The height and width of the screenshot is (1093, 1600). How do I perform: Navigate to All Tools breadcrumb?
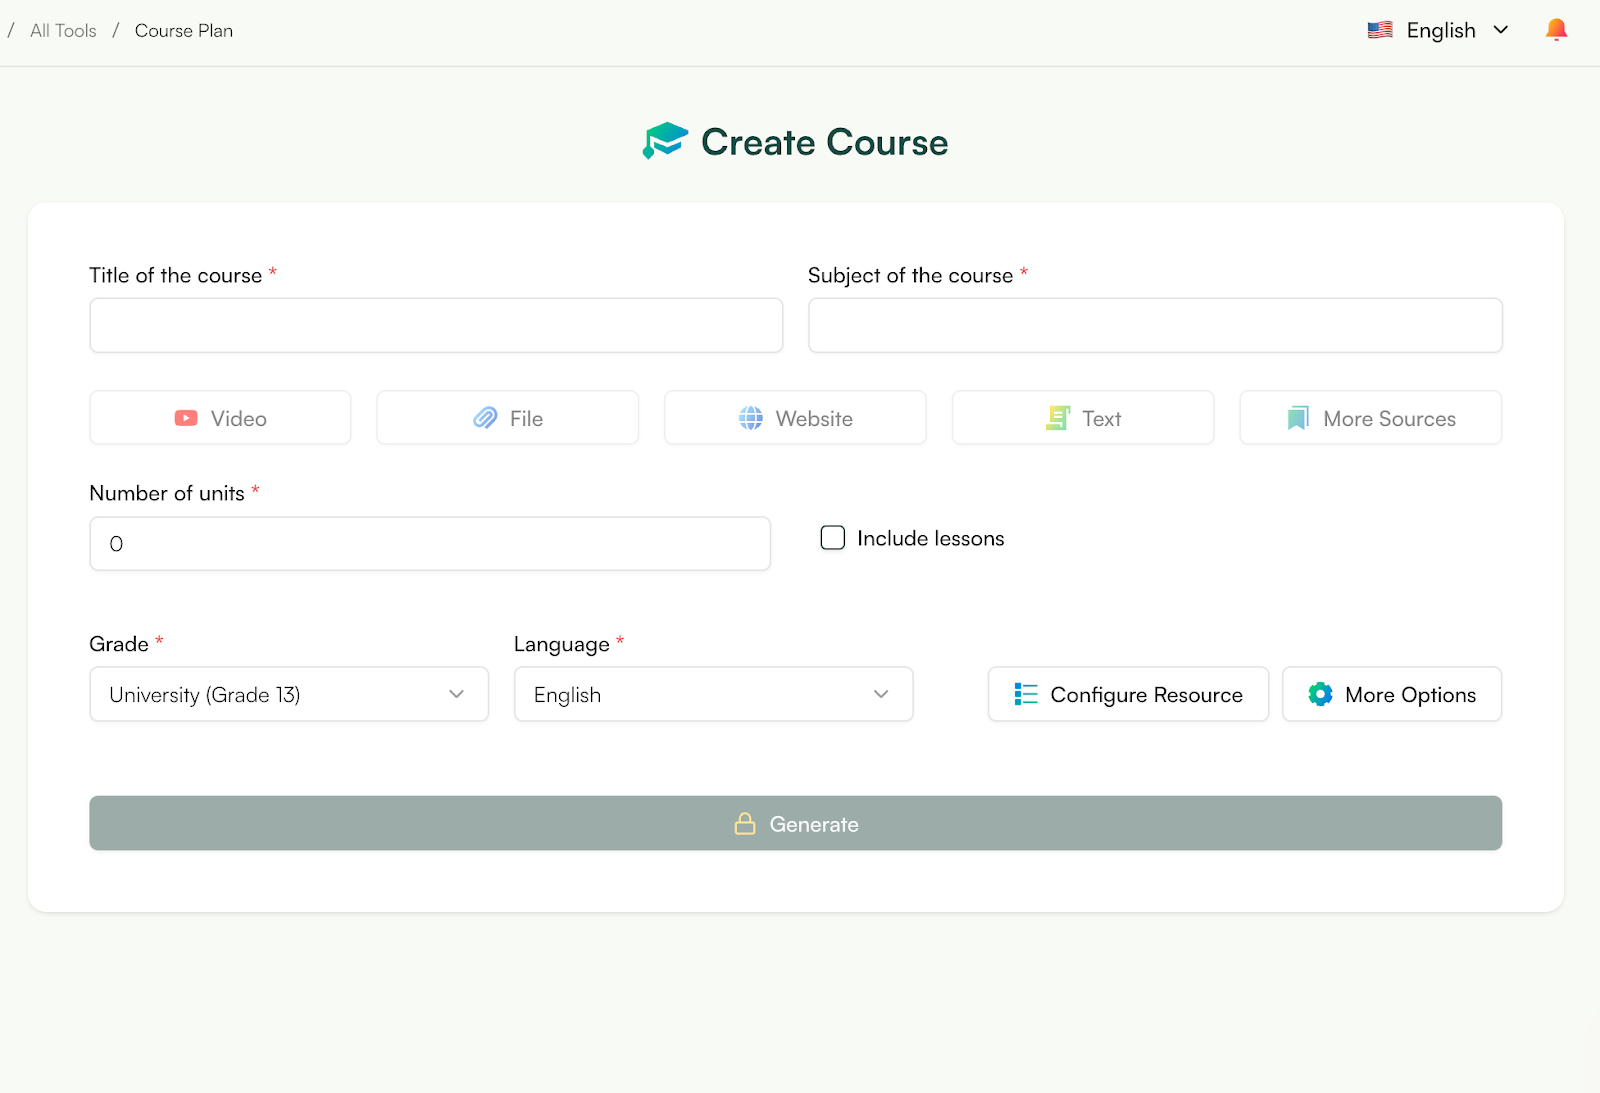[x=63, y=30]
